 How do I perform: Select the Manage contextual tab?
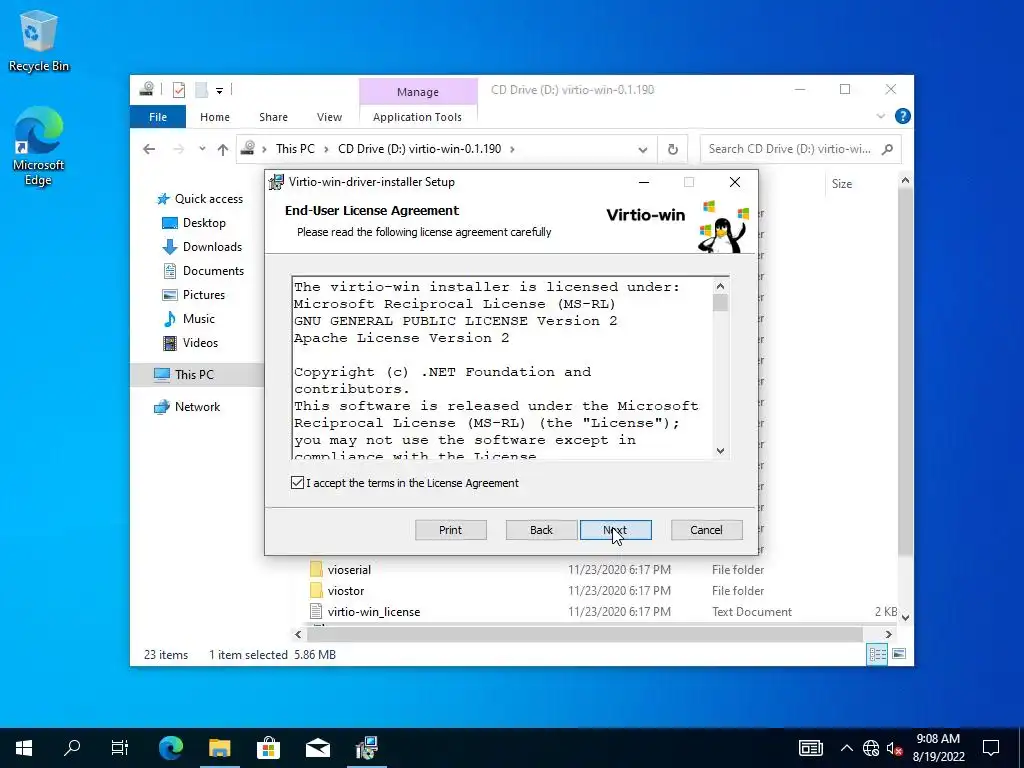418,92
